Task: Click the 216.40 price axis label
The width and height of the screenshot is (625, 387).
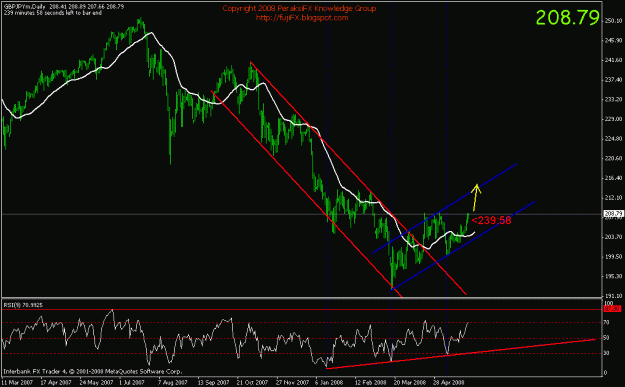Action: [x=613, y=178]
